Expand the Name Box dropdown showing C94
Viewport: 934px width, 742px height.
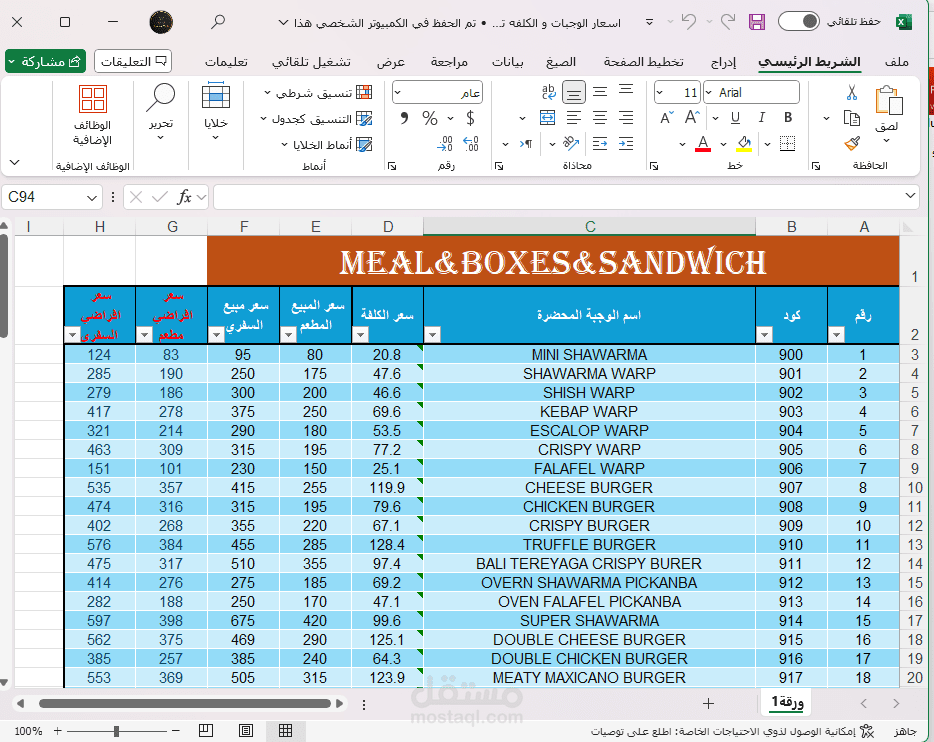click(x=91, y=198)
